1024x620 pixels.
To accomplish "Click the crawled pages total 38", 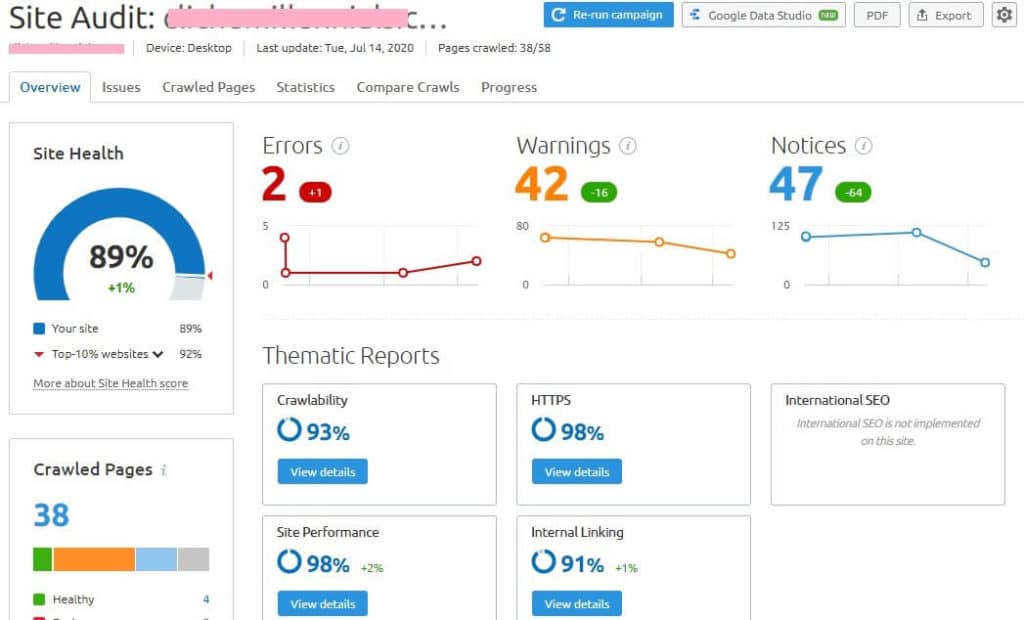I will (x=51, y=515).
